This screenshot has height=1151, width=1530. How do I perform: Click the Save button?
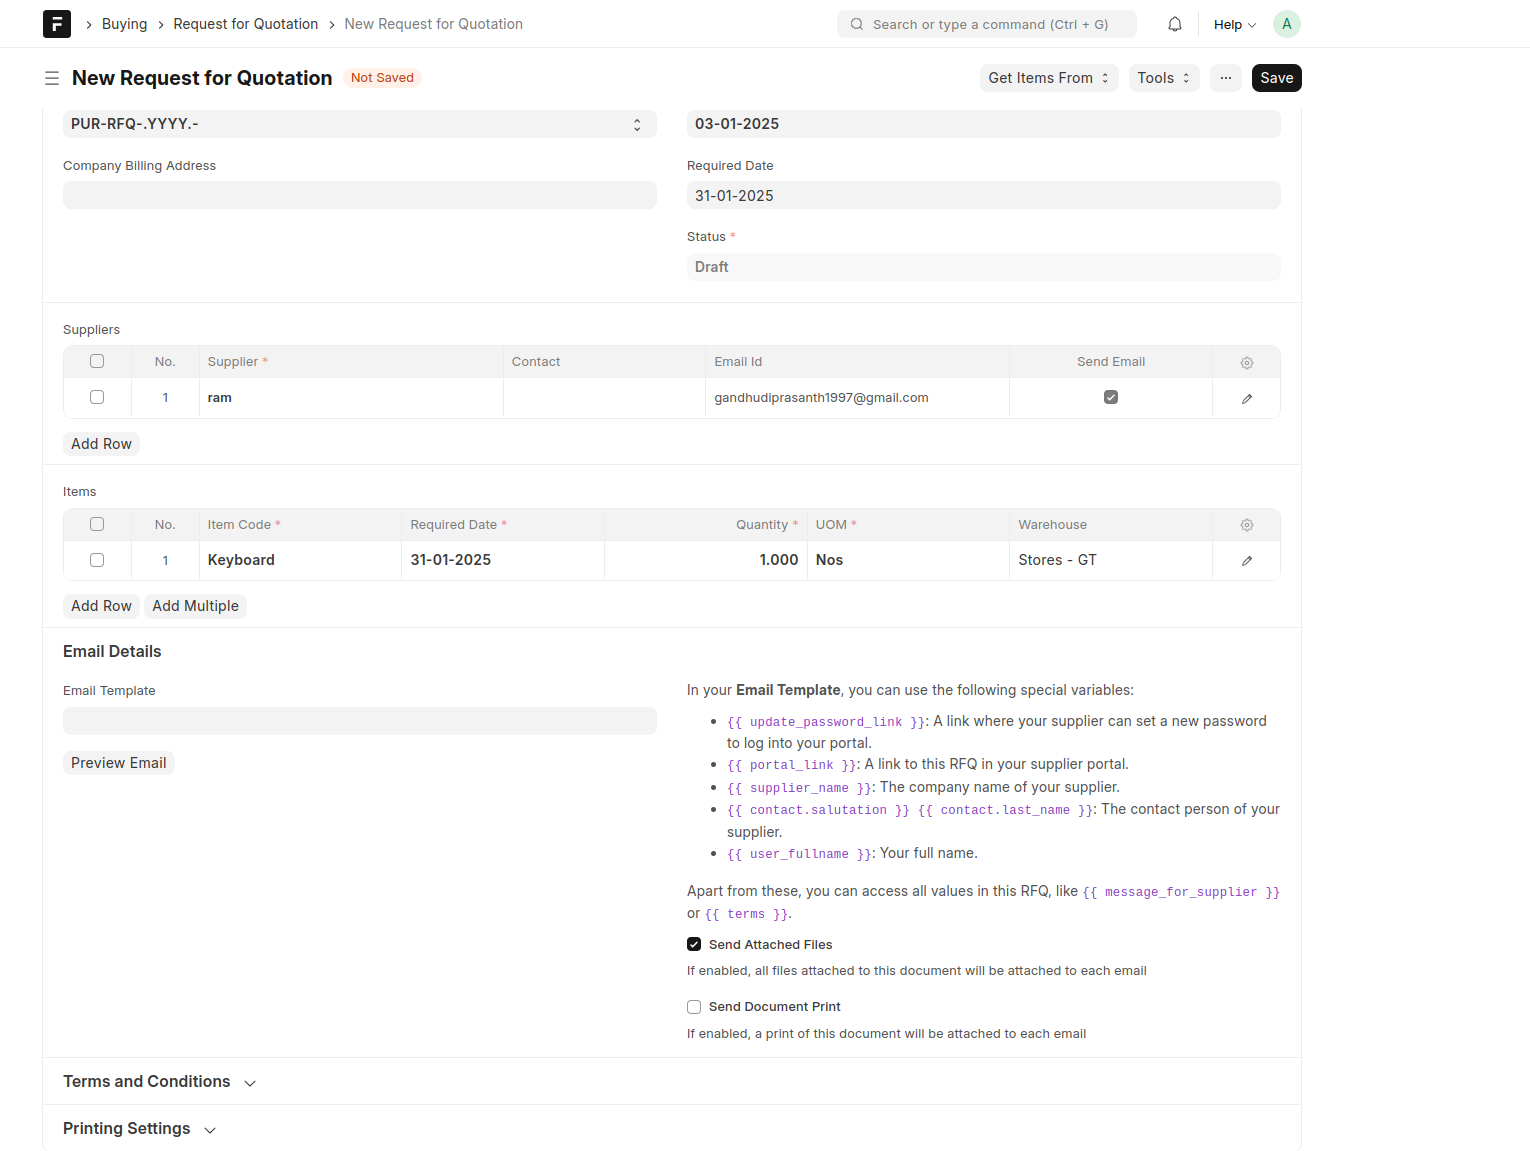coord(1277,78)
